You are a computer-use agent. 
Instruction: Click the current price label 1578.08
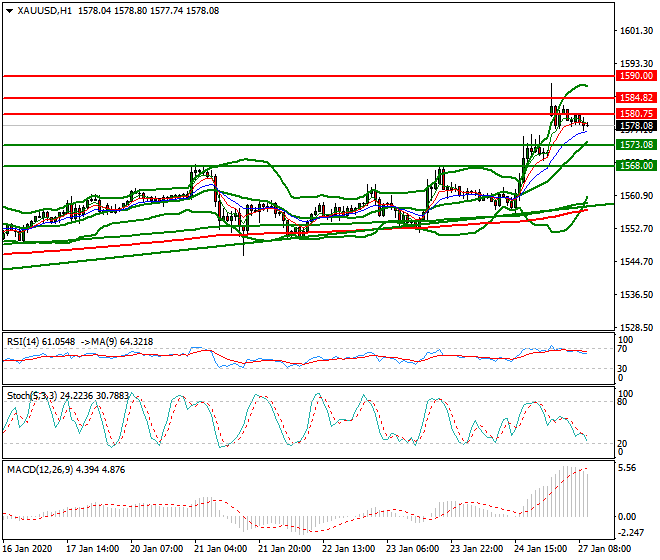(636, 125)
